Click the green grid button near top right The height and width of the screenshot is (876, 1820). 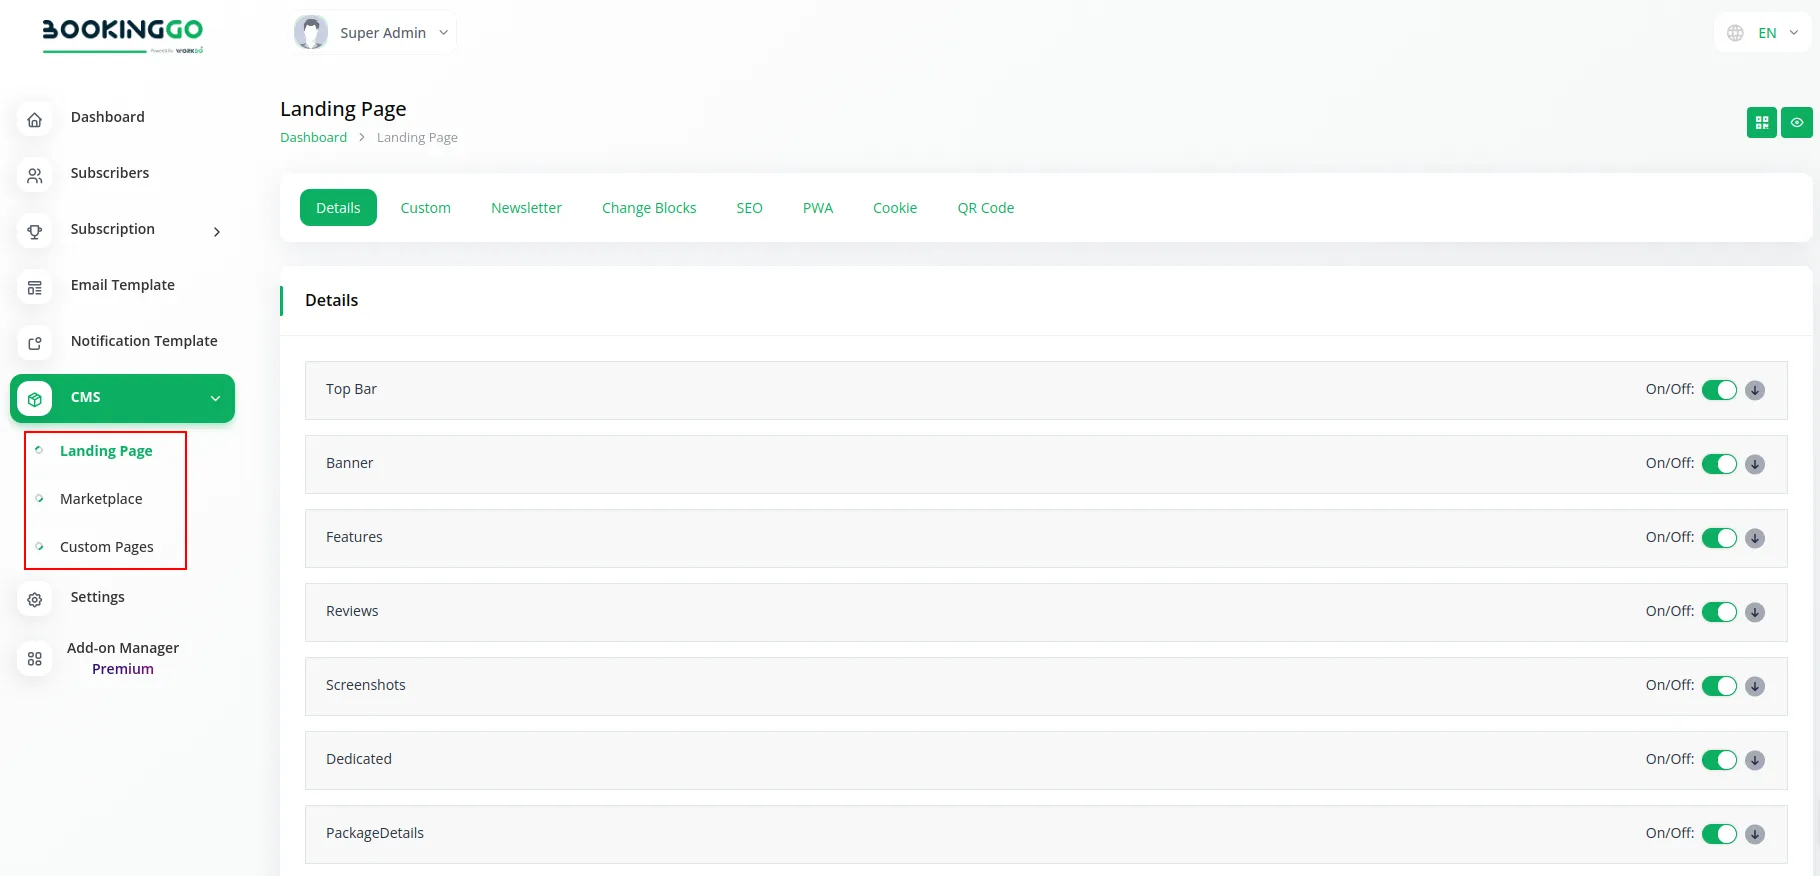[x=1762, y=123]
